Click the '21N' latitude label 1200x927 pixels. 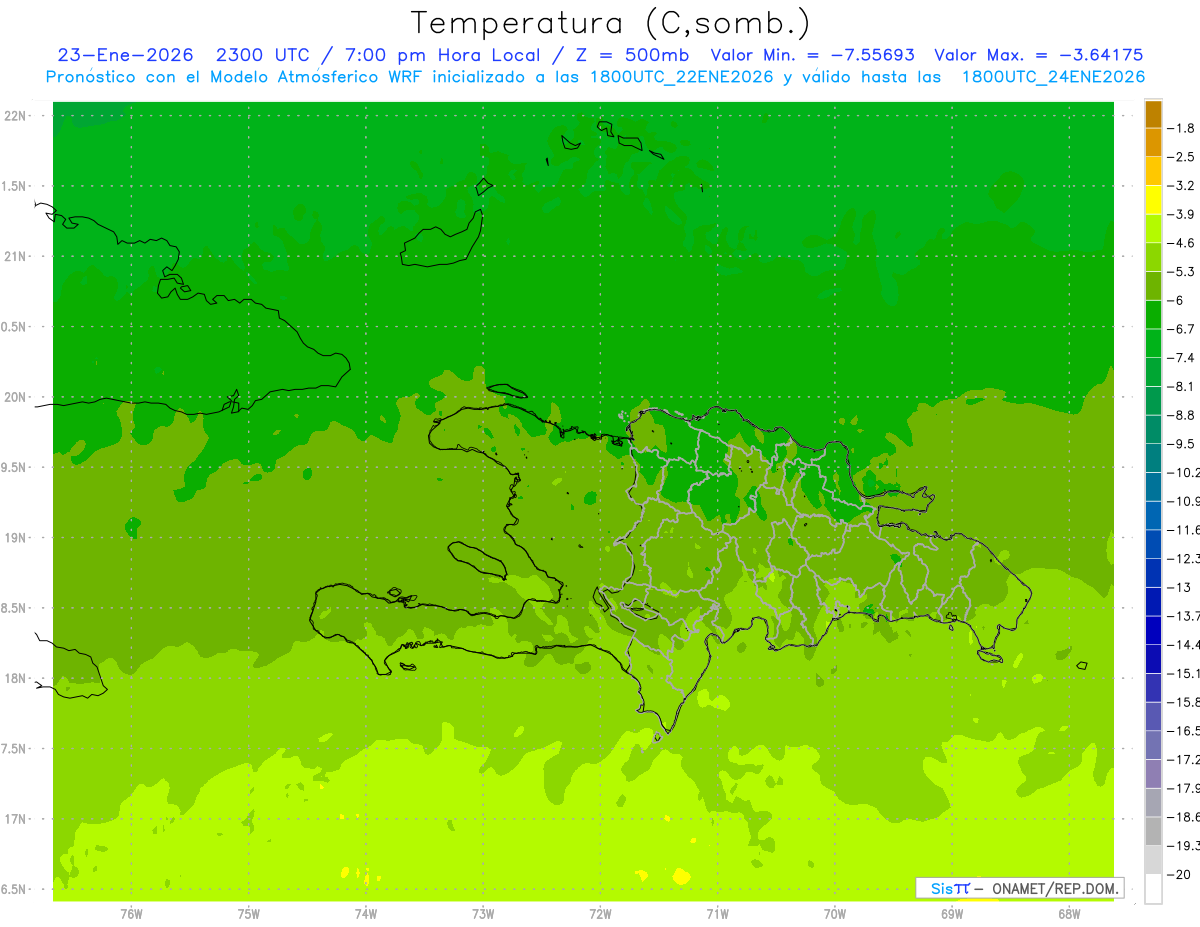click(x=14, y=257)
